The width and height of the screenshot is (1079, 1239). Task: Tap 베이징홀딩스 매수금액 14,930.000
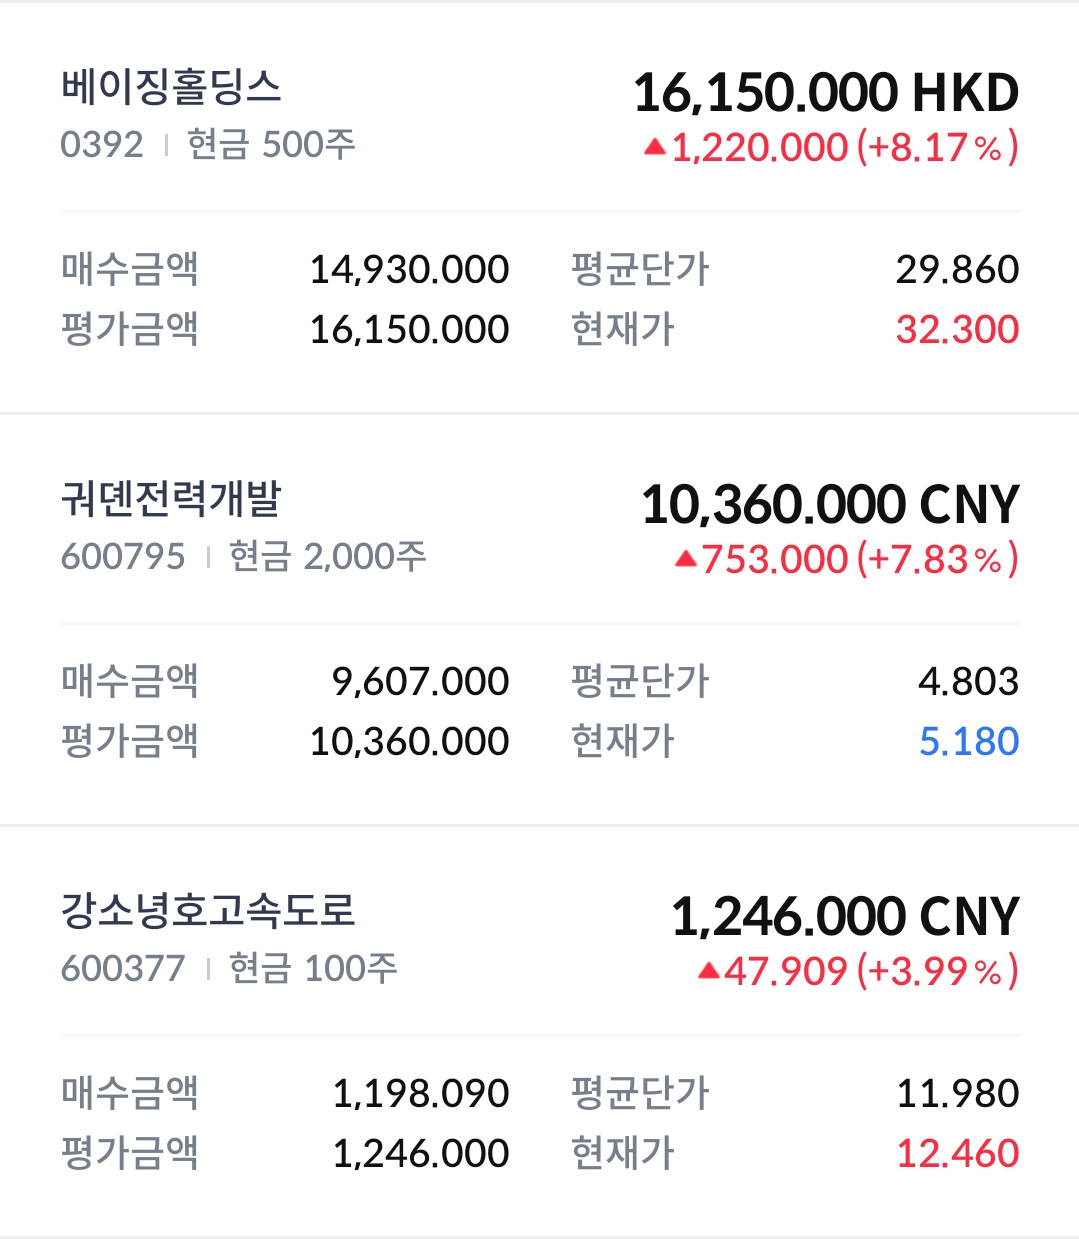tap(409, 270)
